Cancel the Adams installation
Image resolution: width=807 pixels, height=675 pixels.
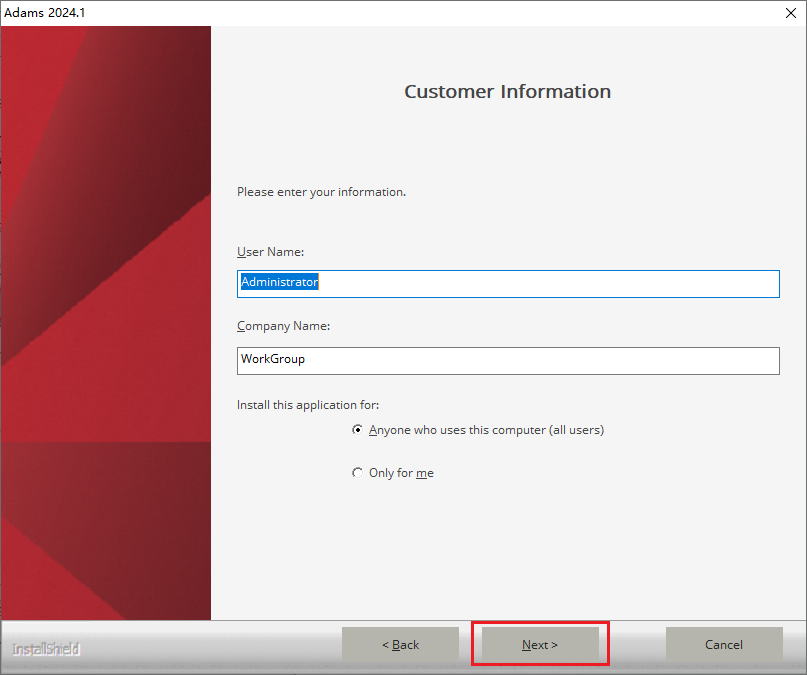[x=724, y=644]
